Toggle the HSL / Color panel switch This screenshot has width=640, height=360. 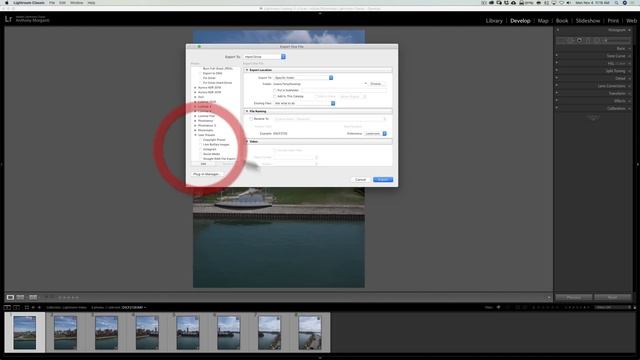coord(557,63)
